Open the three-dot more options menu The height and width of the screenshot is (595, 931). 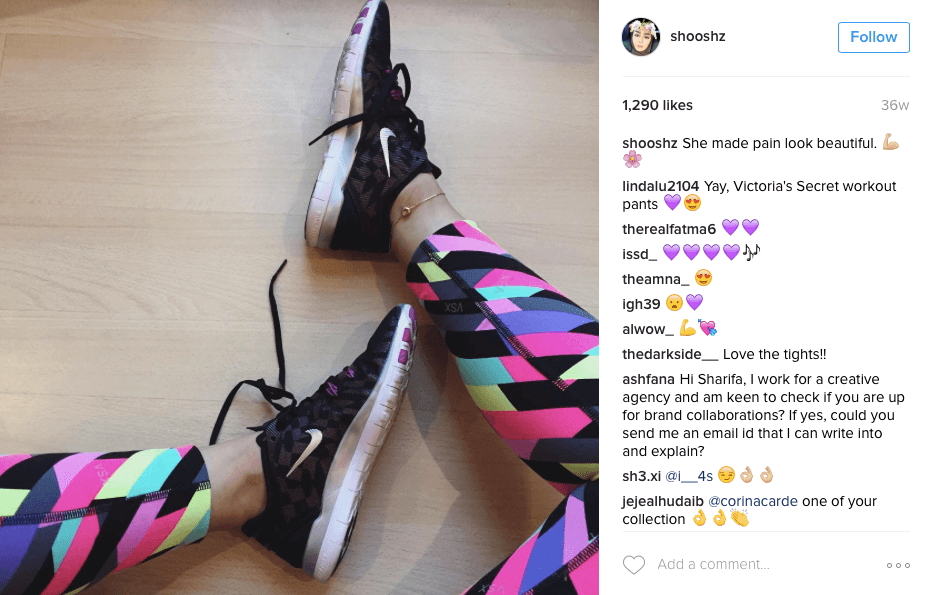898,565
